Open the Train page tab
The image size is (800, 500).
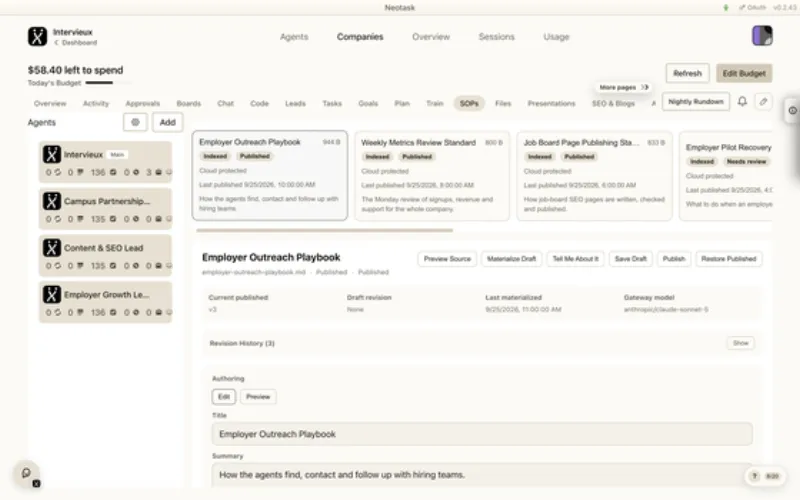[435, 103]
